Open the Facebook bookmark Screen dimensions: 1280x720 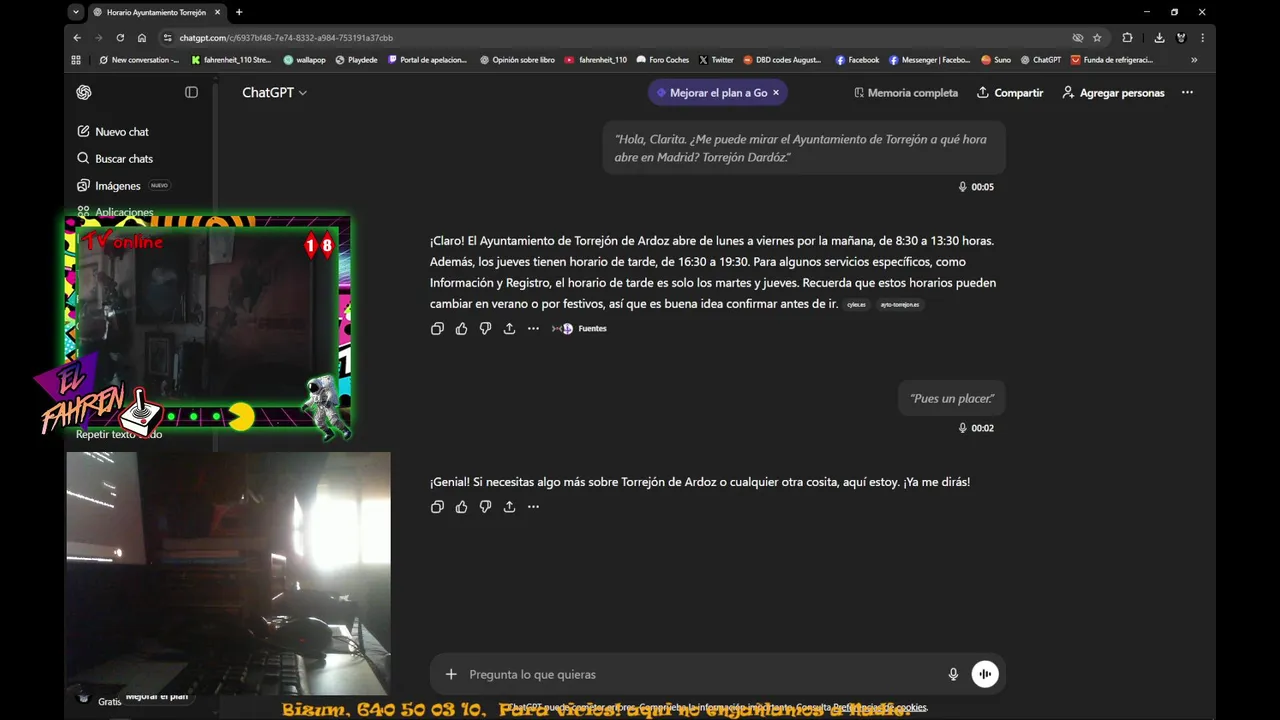point(857,60)
